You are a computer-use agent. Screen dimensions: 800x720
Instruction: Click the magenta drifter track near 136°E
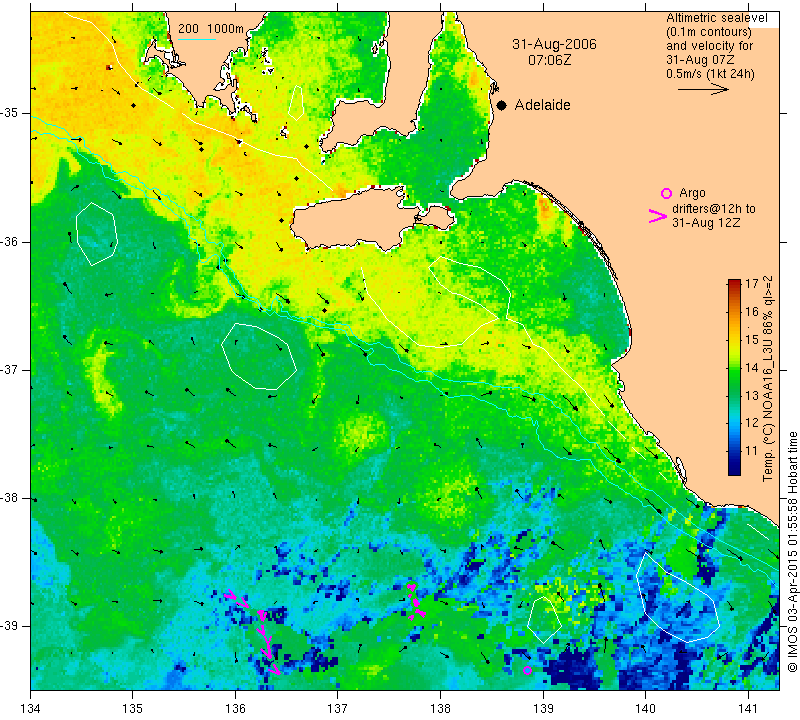pyautogui.click(x=253, y=632)
